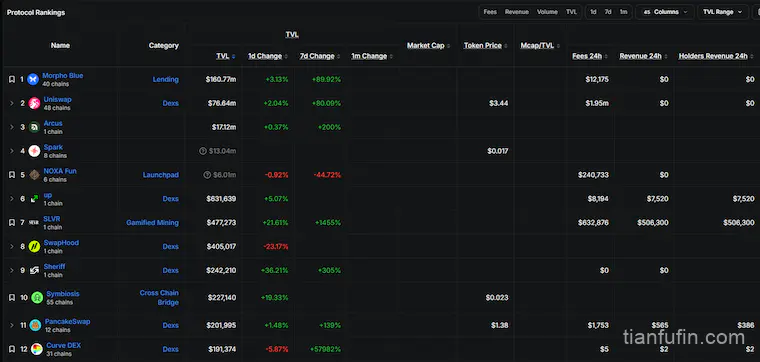Sort by Market Cap column

pyautogui.click(x=428, y=46)
